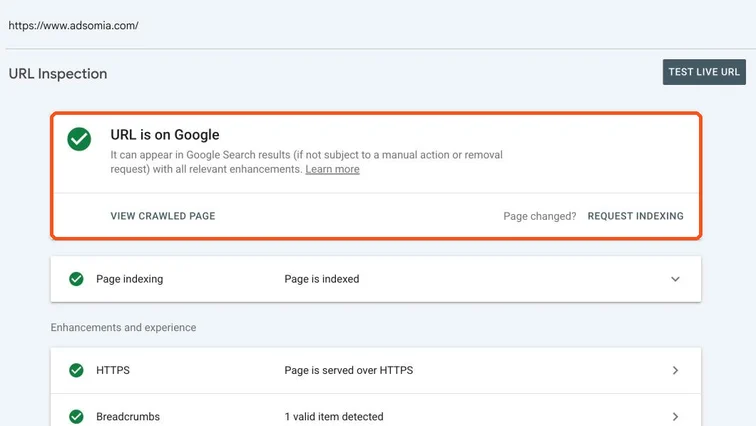Image resolution: width=756 pixels, height=426 pixels.
Task: Open the Learn more link
Action: [x=332, y=169]
